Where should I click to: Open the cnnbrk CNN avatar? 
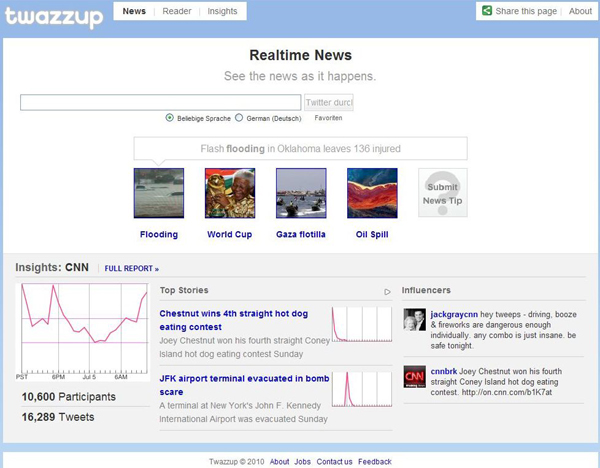(414, 377)
